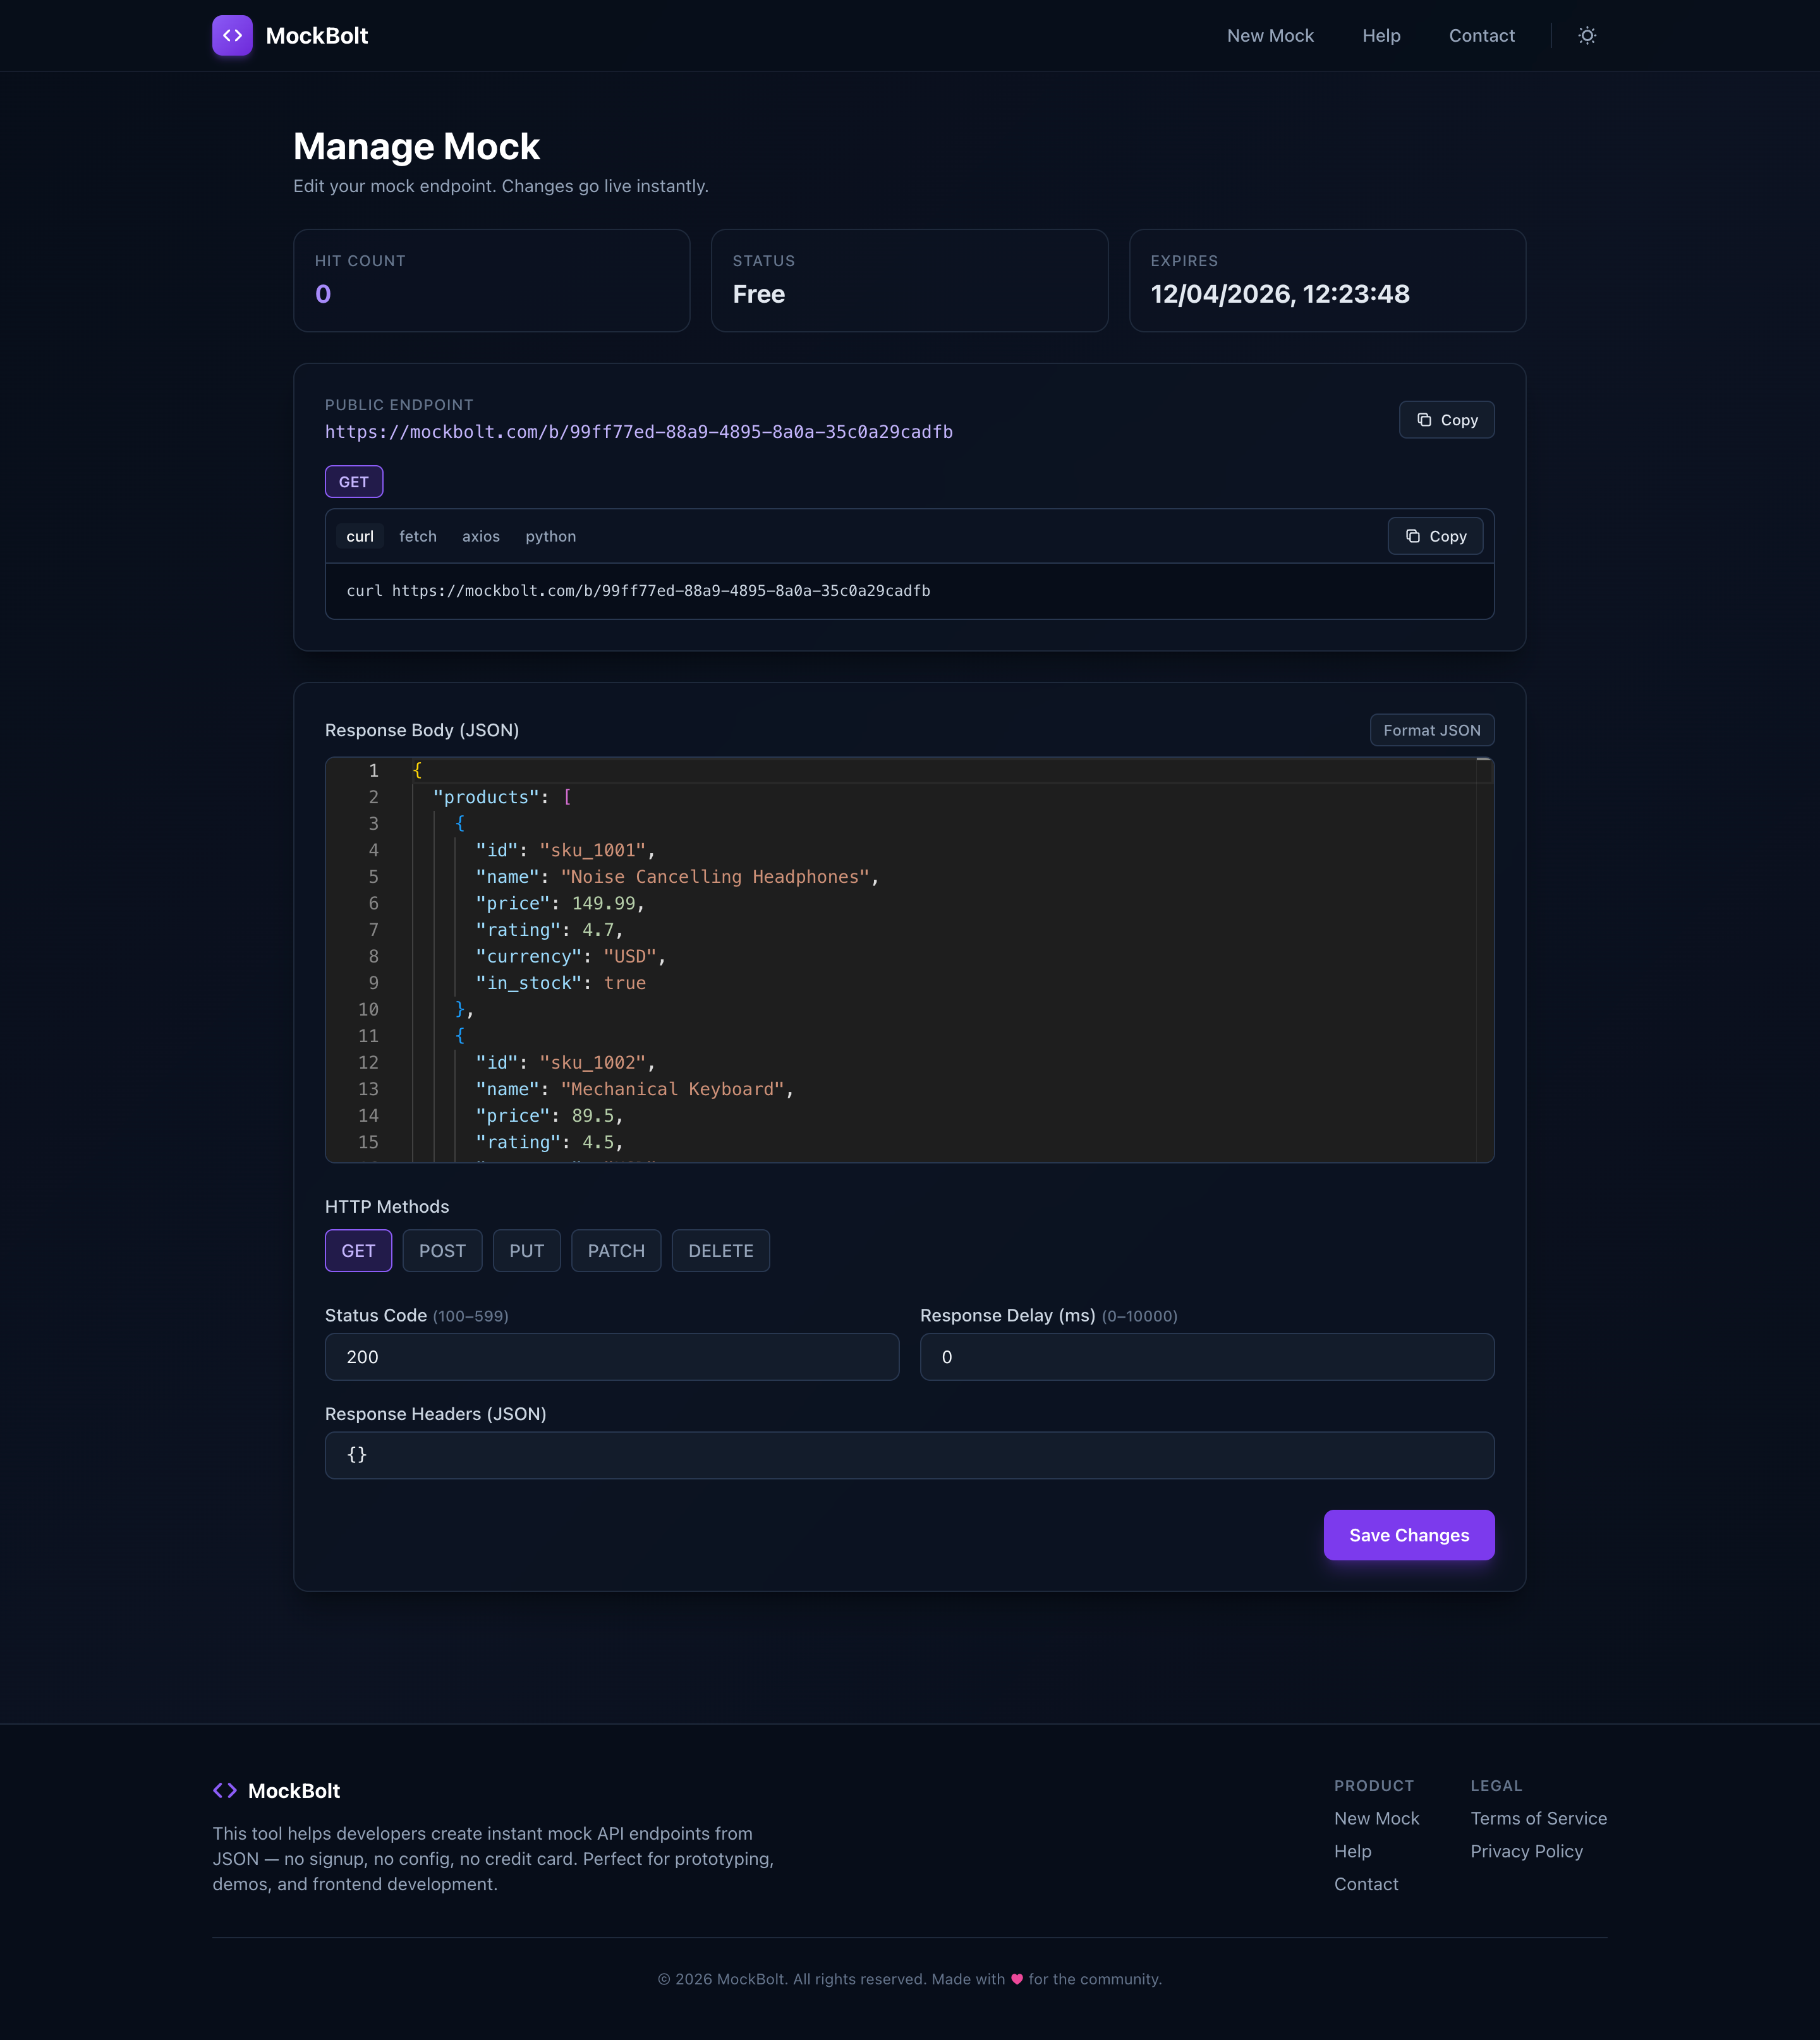The height and width of the screenshot is (2040, 1820).
Task: Open the Terms of Service link
Action: [1538, 1819]
